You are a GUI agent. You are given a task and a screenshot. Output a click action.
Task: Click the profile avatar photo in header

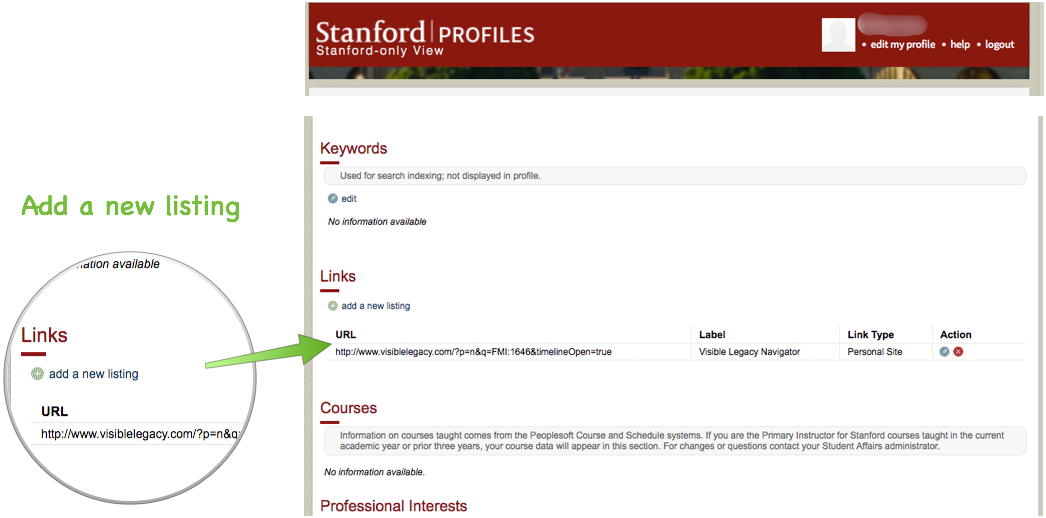coord(838,35)
